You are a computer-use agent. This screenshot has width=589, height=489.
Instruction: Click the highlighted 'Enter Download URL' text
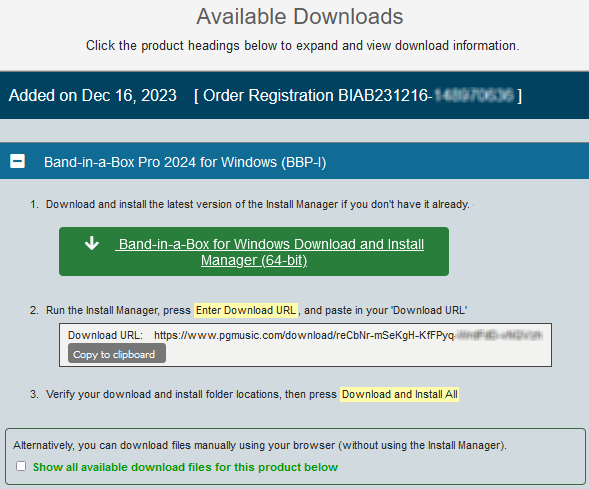coord(246,311)
